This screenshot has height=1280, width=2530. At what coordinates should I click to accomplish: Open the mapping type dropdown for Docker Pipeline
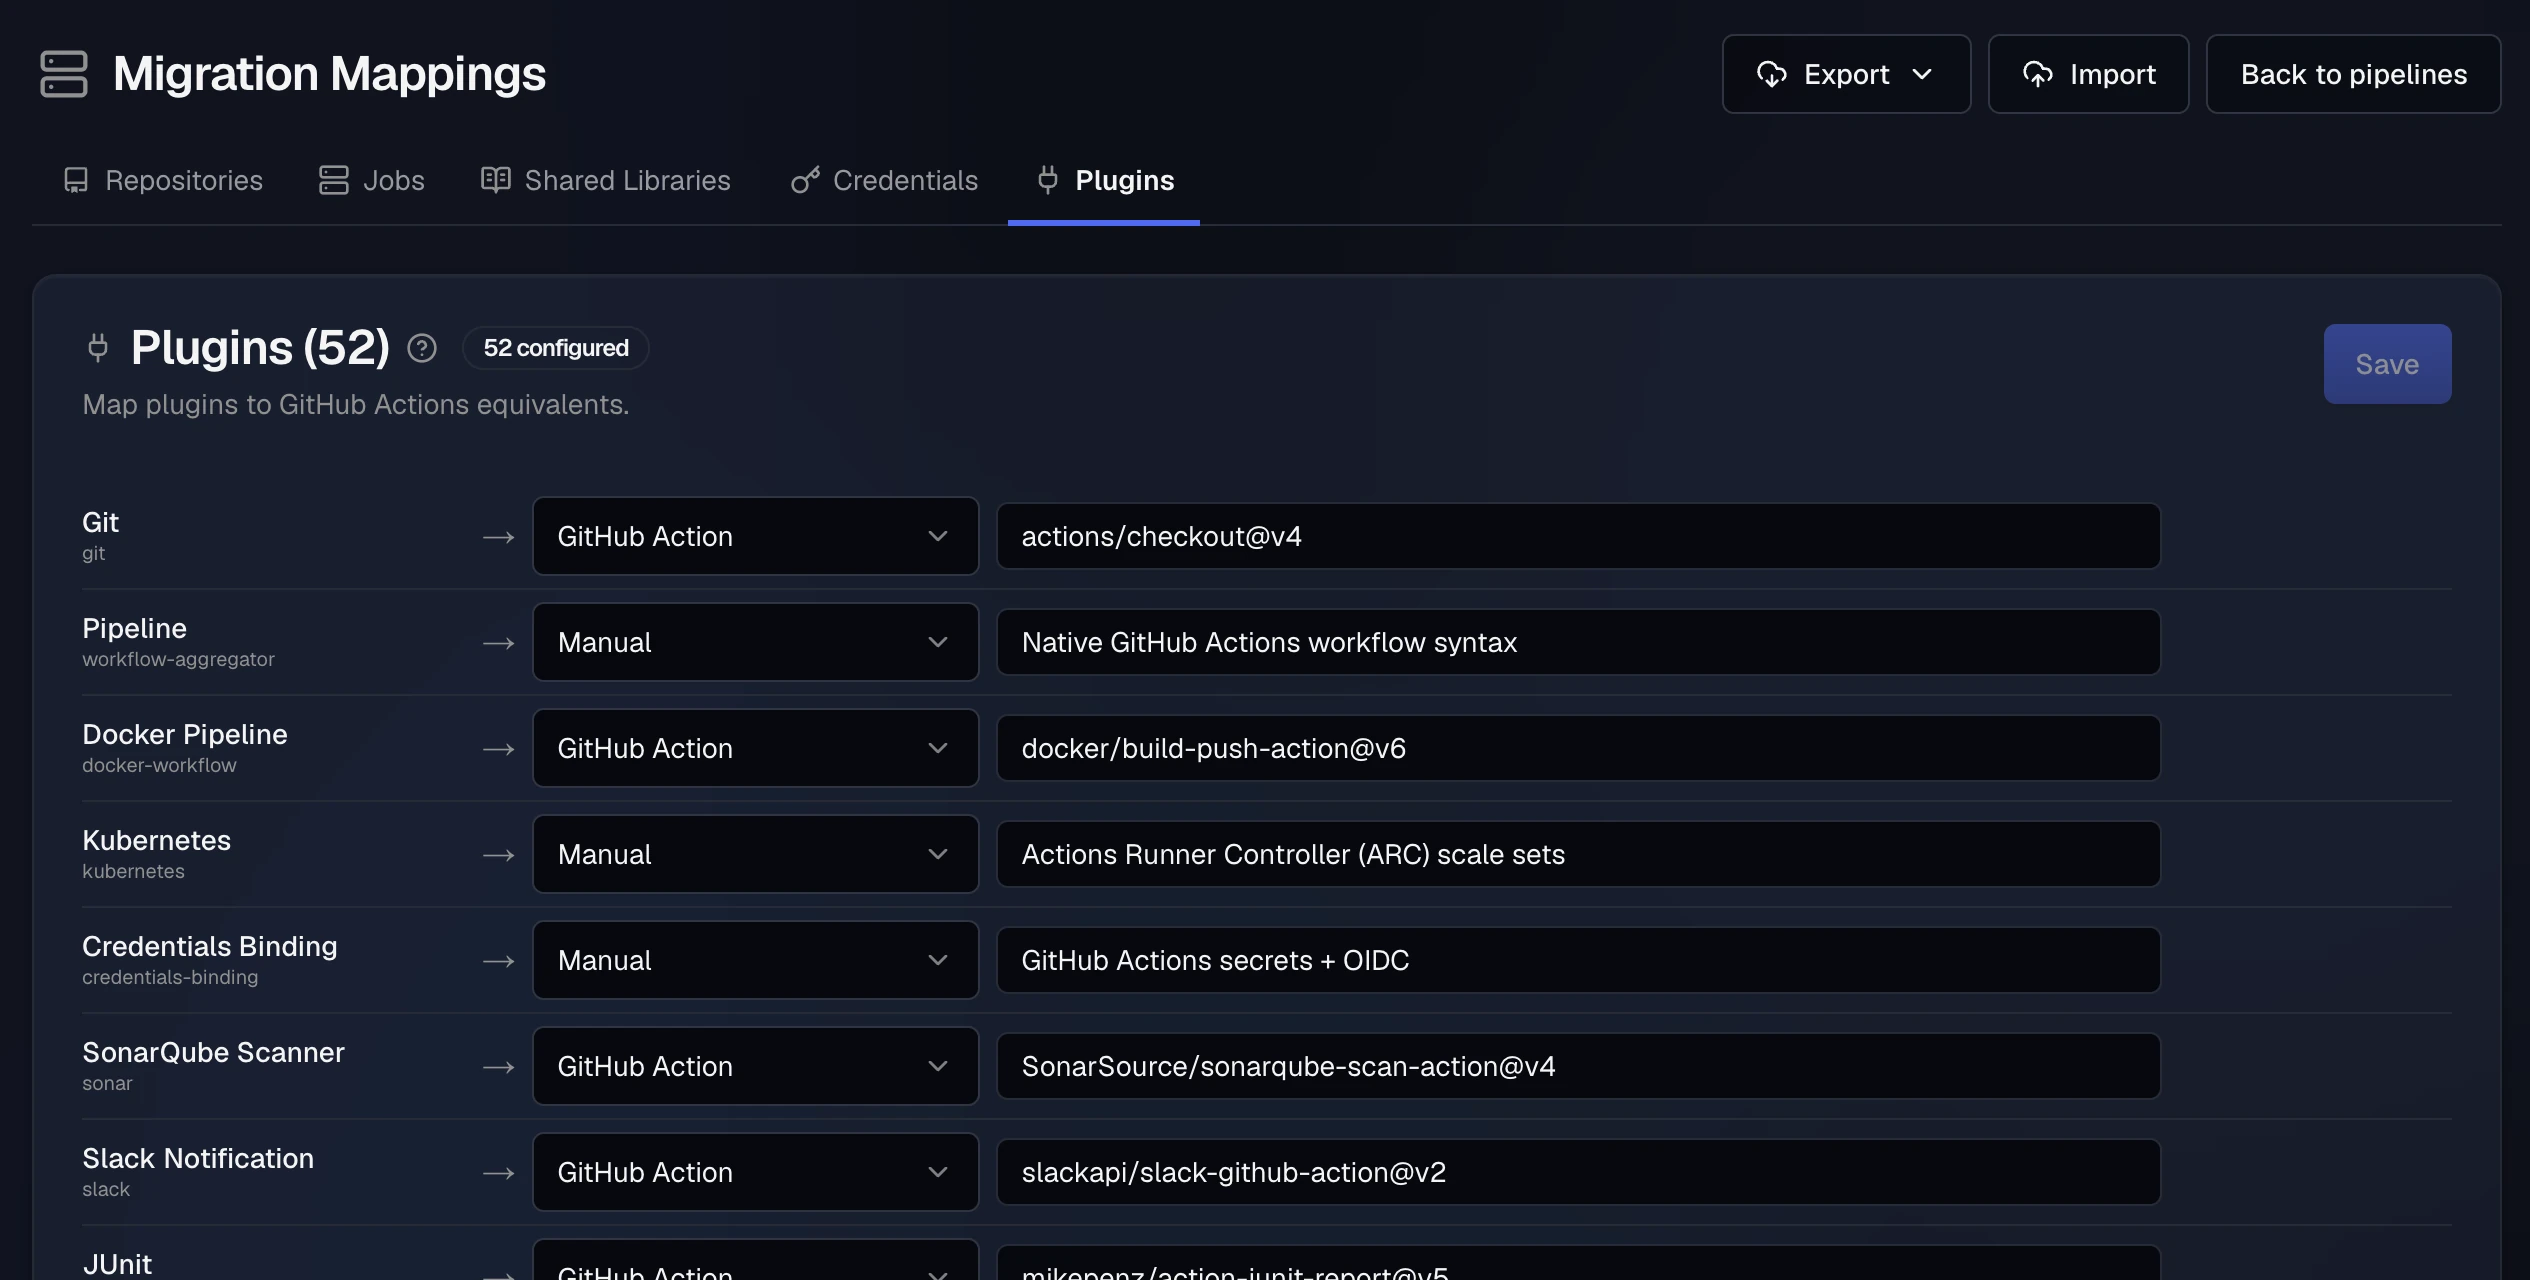point(755,748)
